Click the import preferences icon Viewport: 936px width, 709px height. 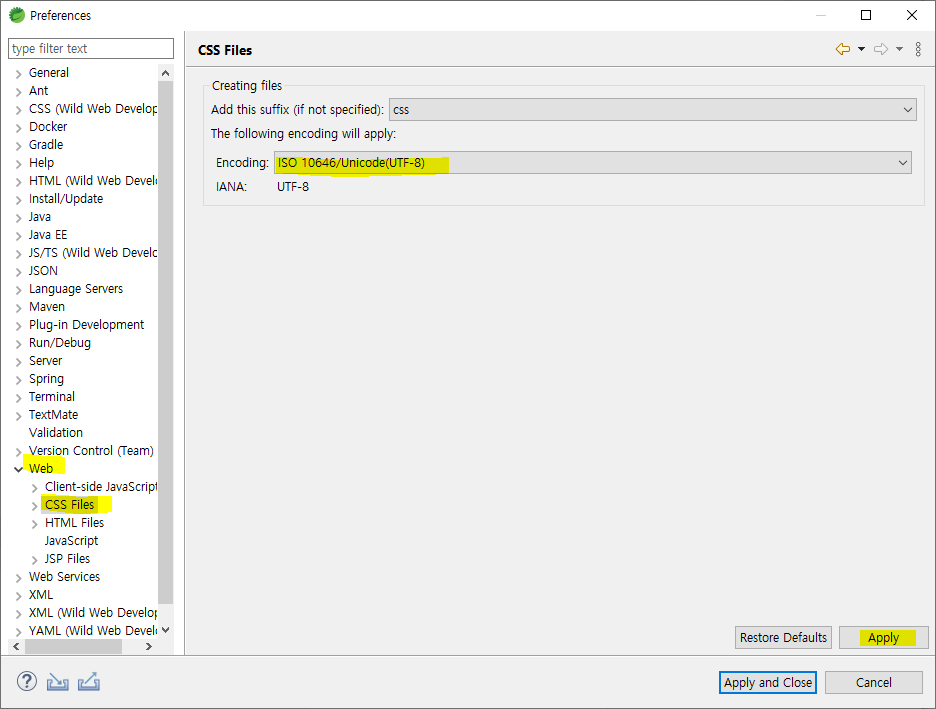[x=58, y=682]
